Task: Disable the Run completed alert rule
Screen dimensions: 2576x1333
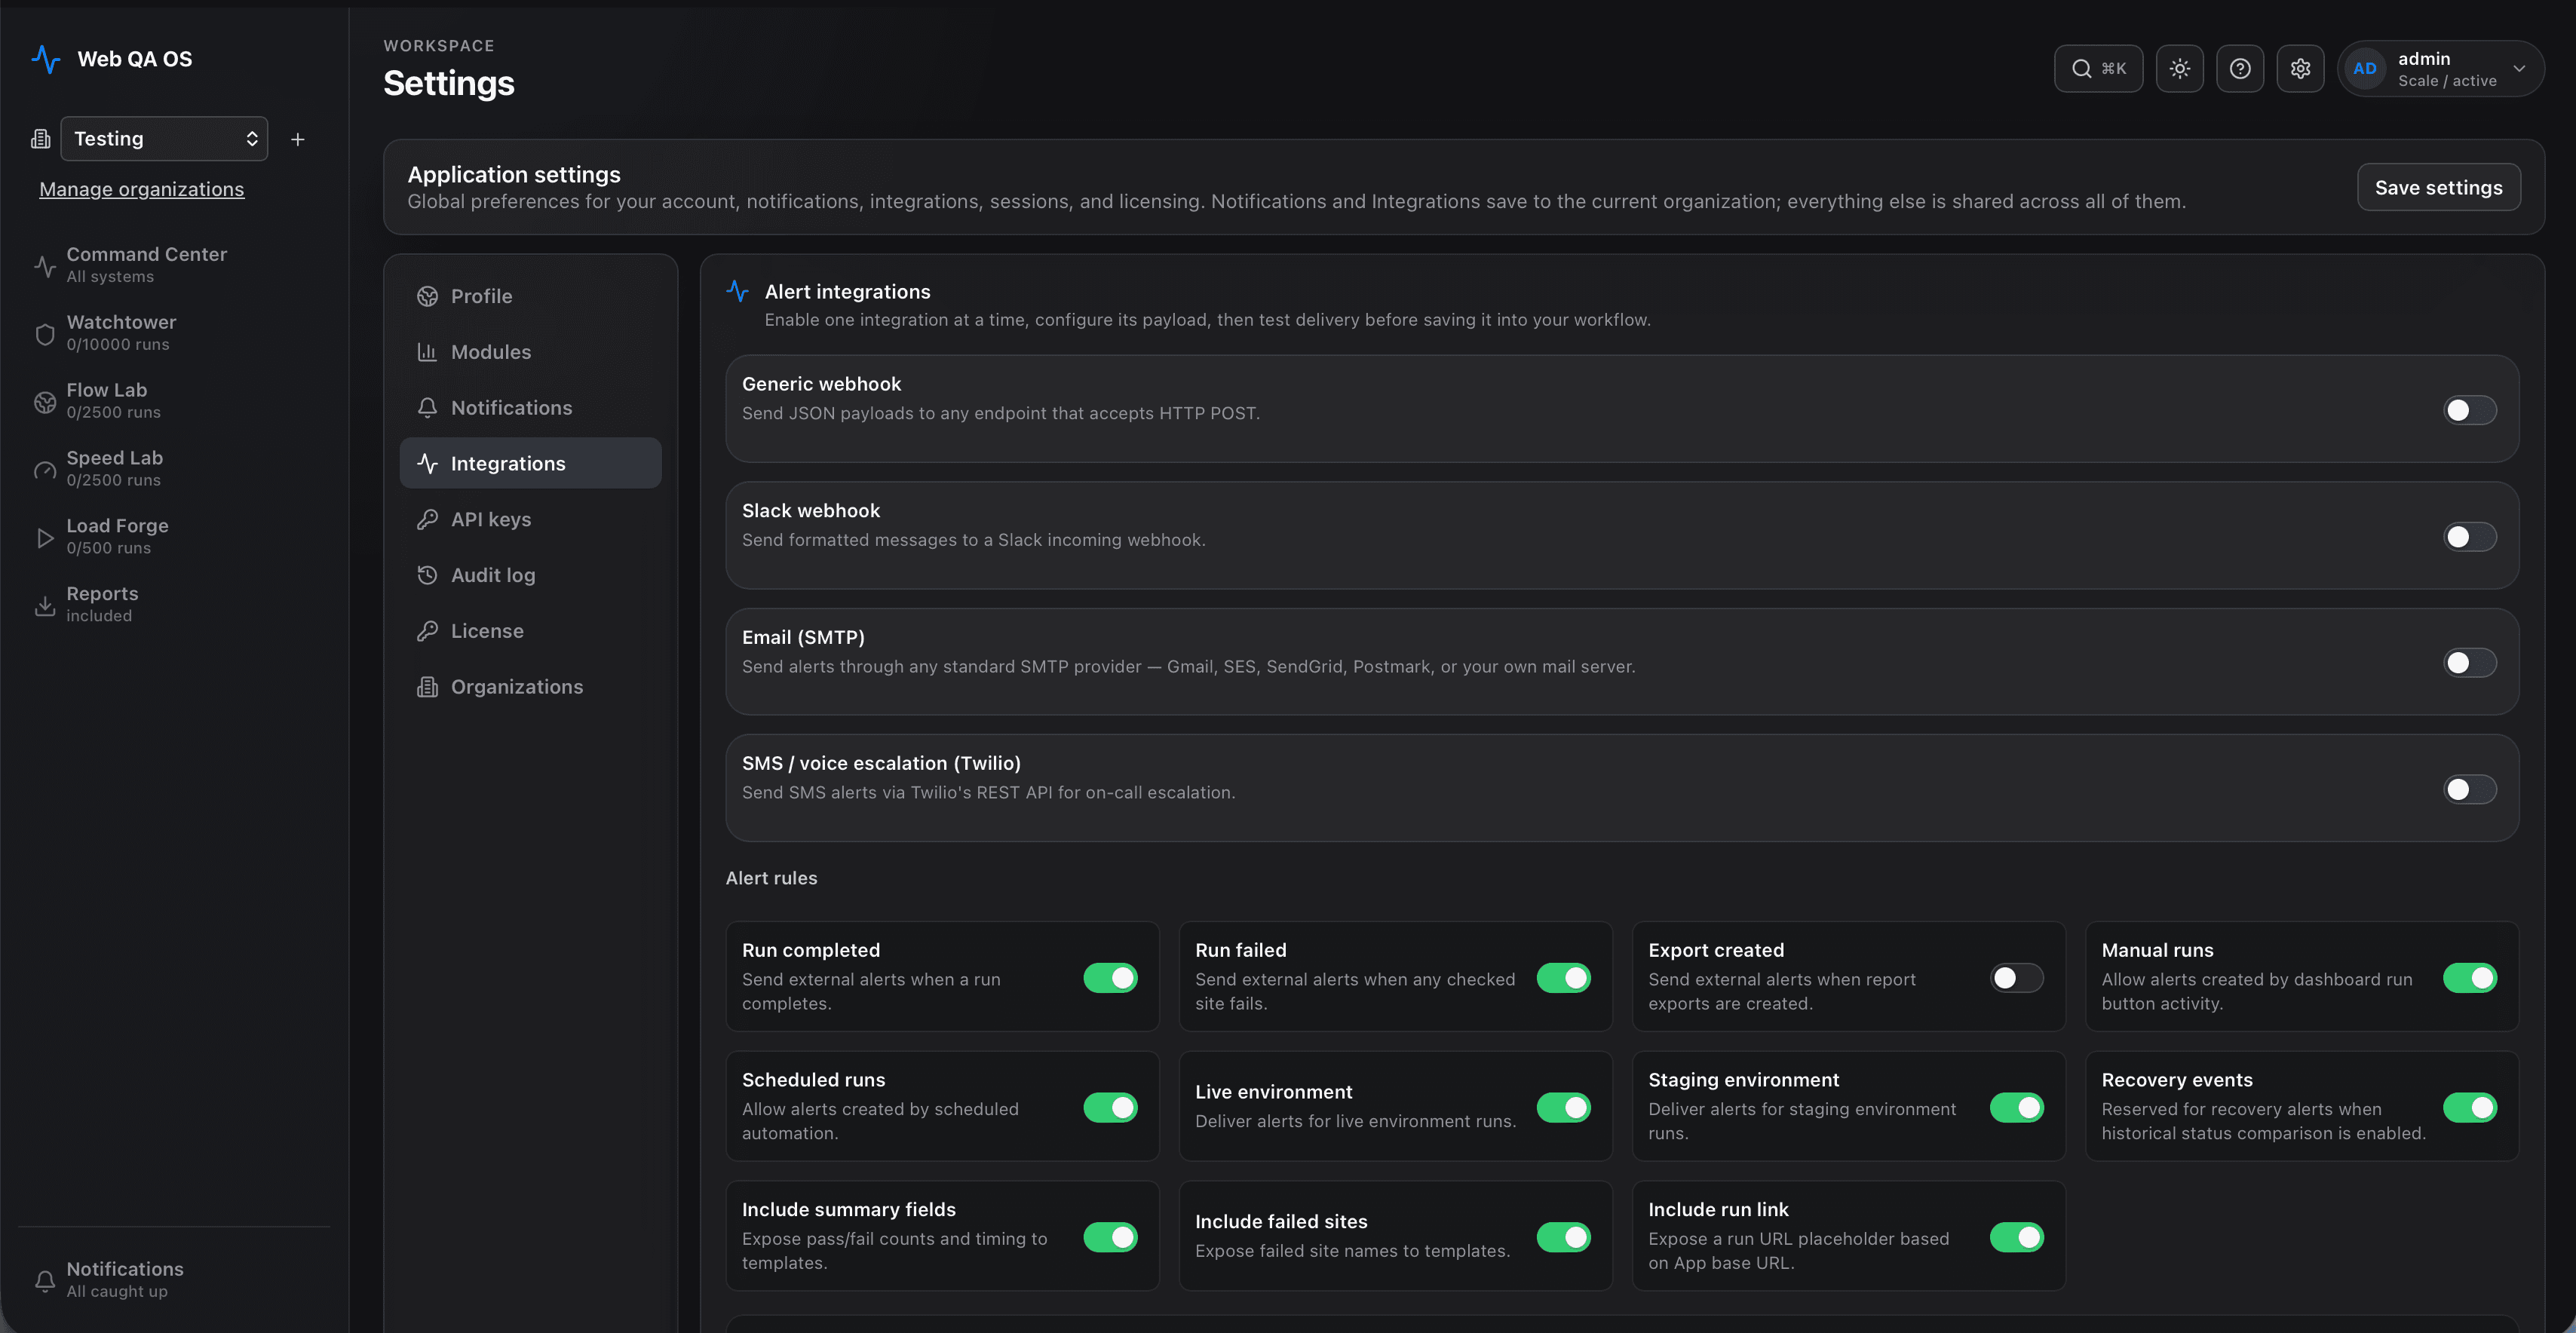Action: point(1111,978)
